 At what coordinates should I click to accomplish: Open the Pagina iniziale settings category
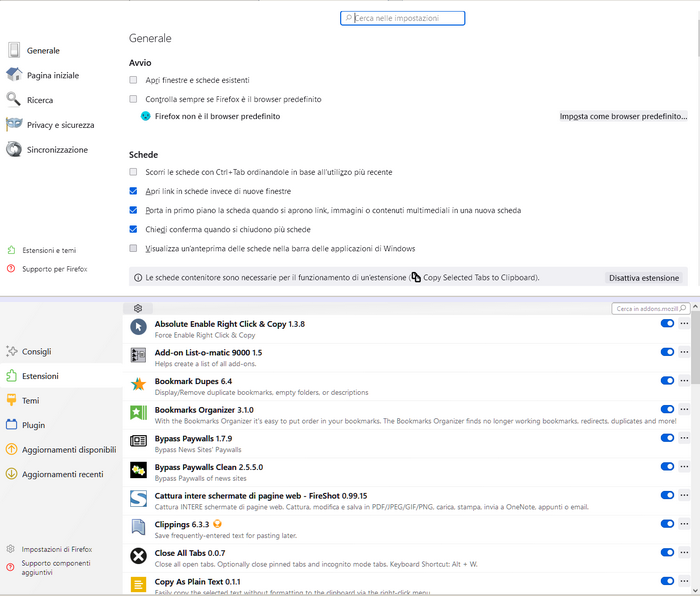[43, 75]
